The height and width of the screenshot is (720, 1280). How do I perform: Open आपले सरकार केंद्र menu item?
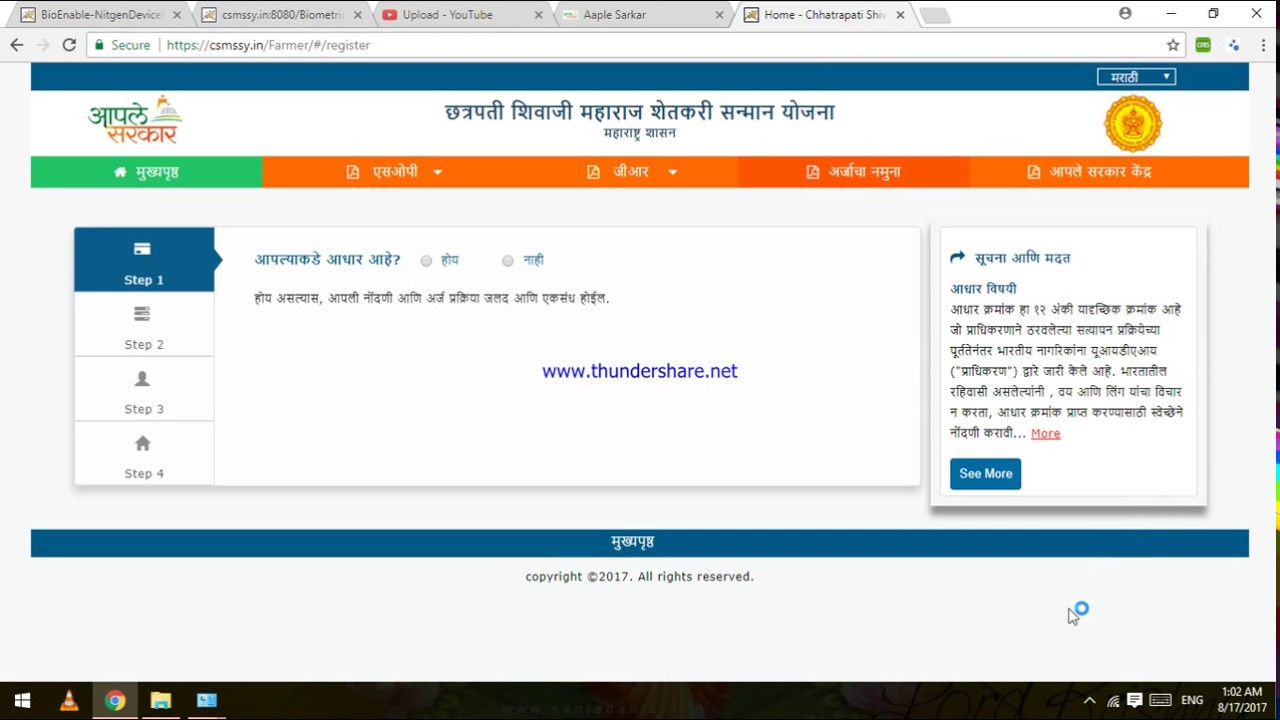(1089, 172)
